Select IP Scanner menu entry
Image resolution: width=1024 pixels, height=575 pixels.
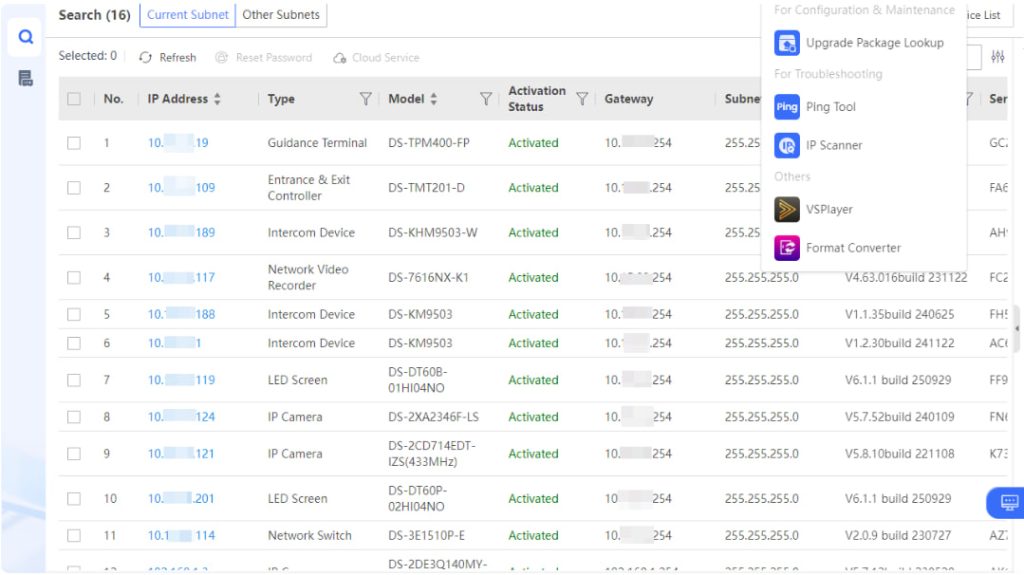(x=833, y=145)
